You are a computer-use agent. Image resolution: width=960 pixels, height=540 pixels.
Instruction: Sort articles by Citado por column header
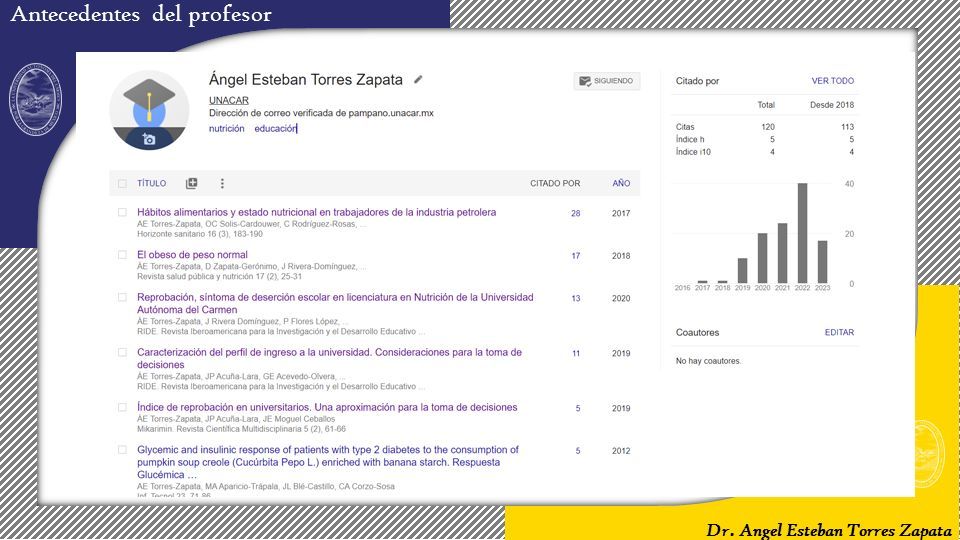pos(555,183)
